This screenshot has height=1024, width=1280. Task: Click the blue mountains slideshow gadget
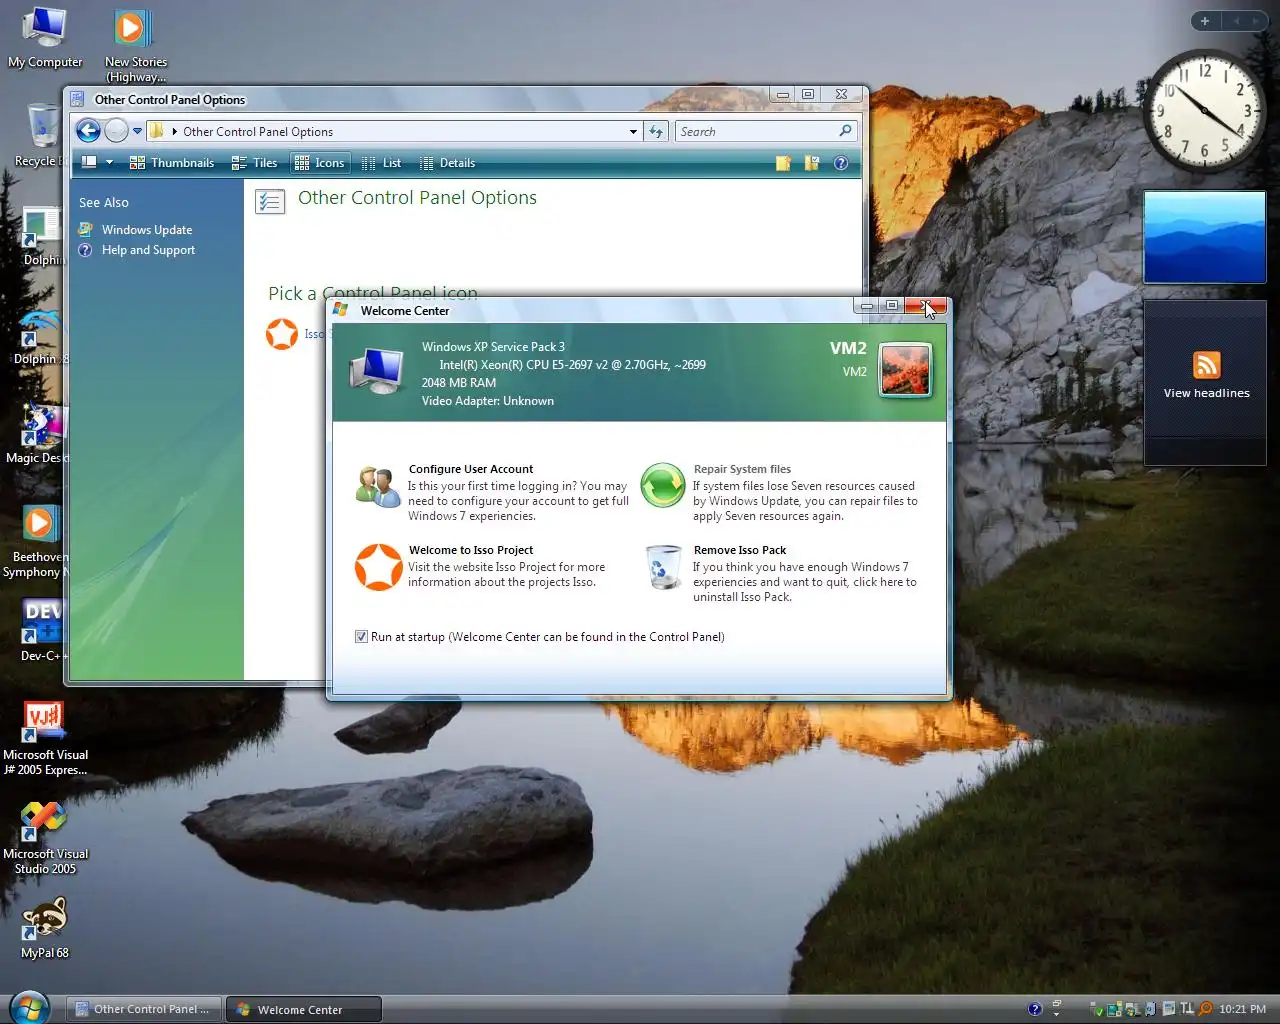coord(1204,237)
